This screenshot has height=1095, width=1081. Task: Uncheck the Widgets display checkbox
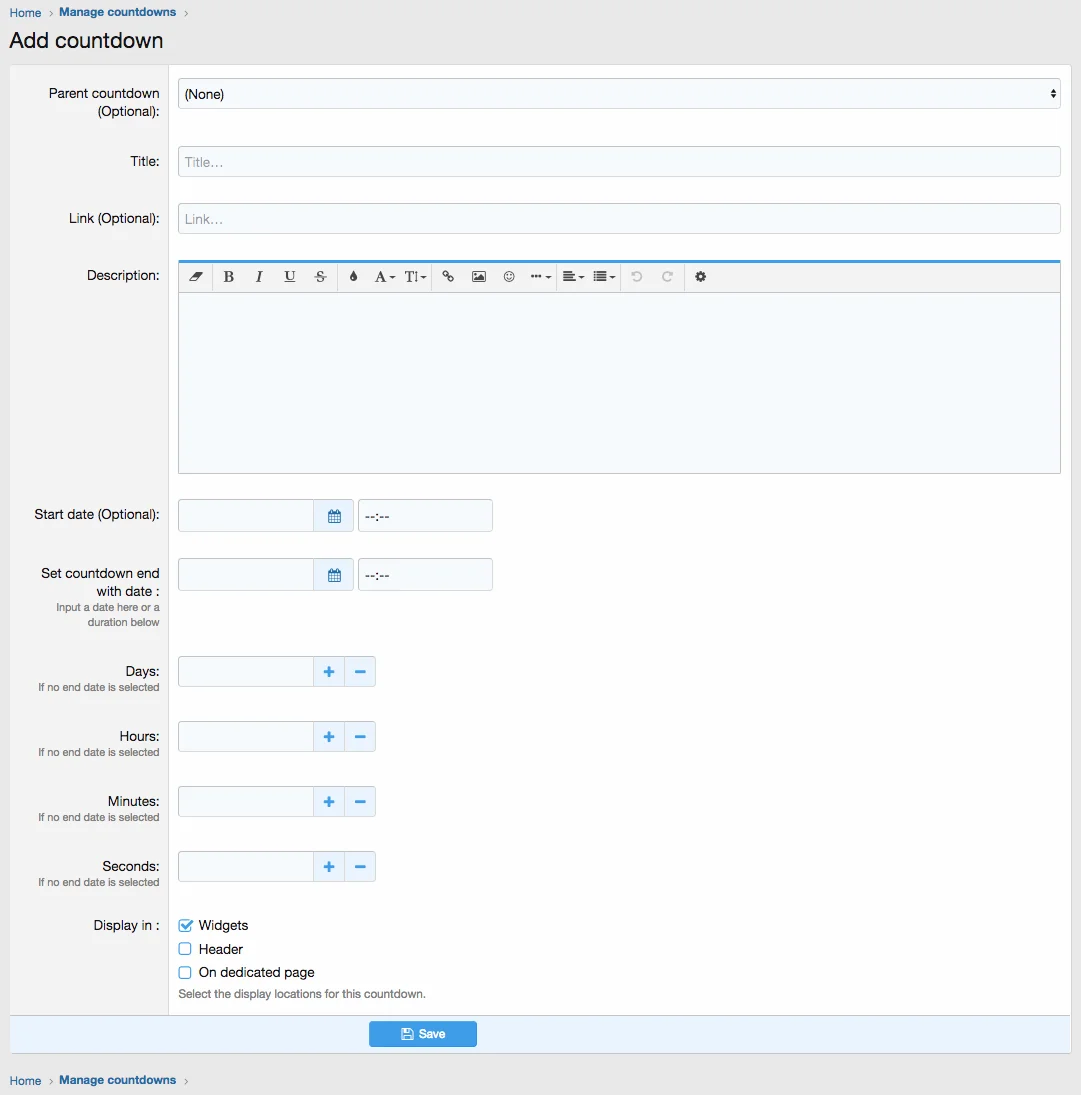click(x=185, y=926)
